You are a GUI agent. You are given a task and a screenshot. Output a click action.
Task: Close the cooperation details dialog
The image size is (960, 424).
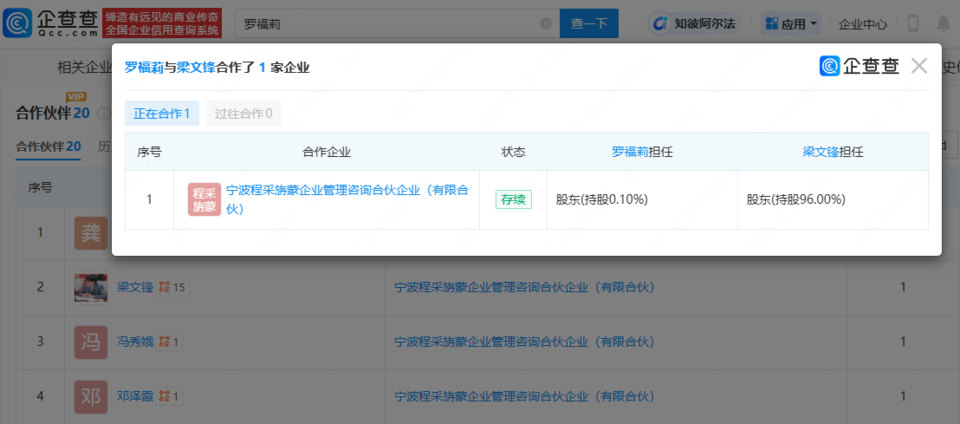click(x=919, y=66)
